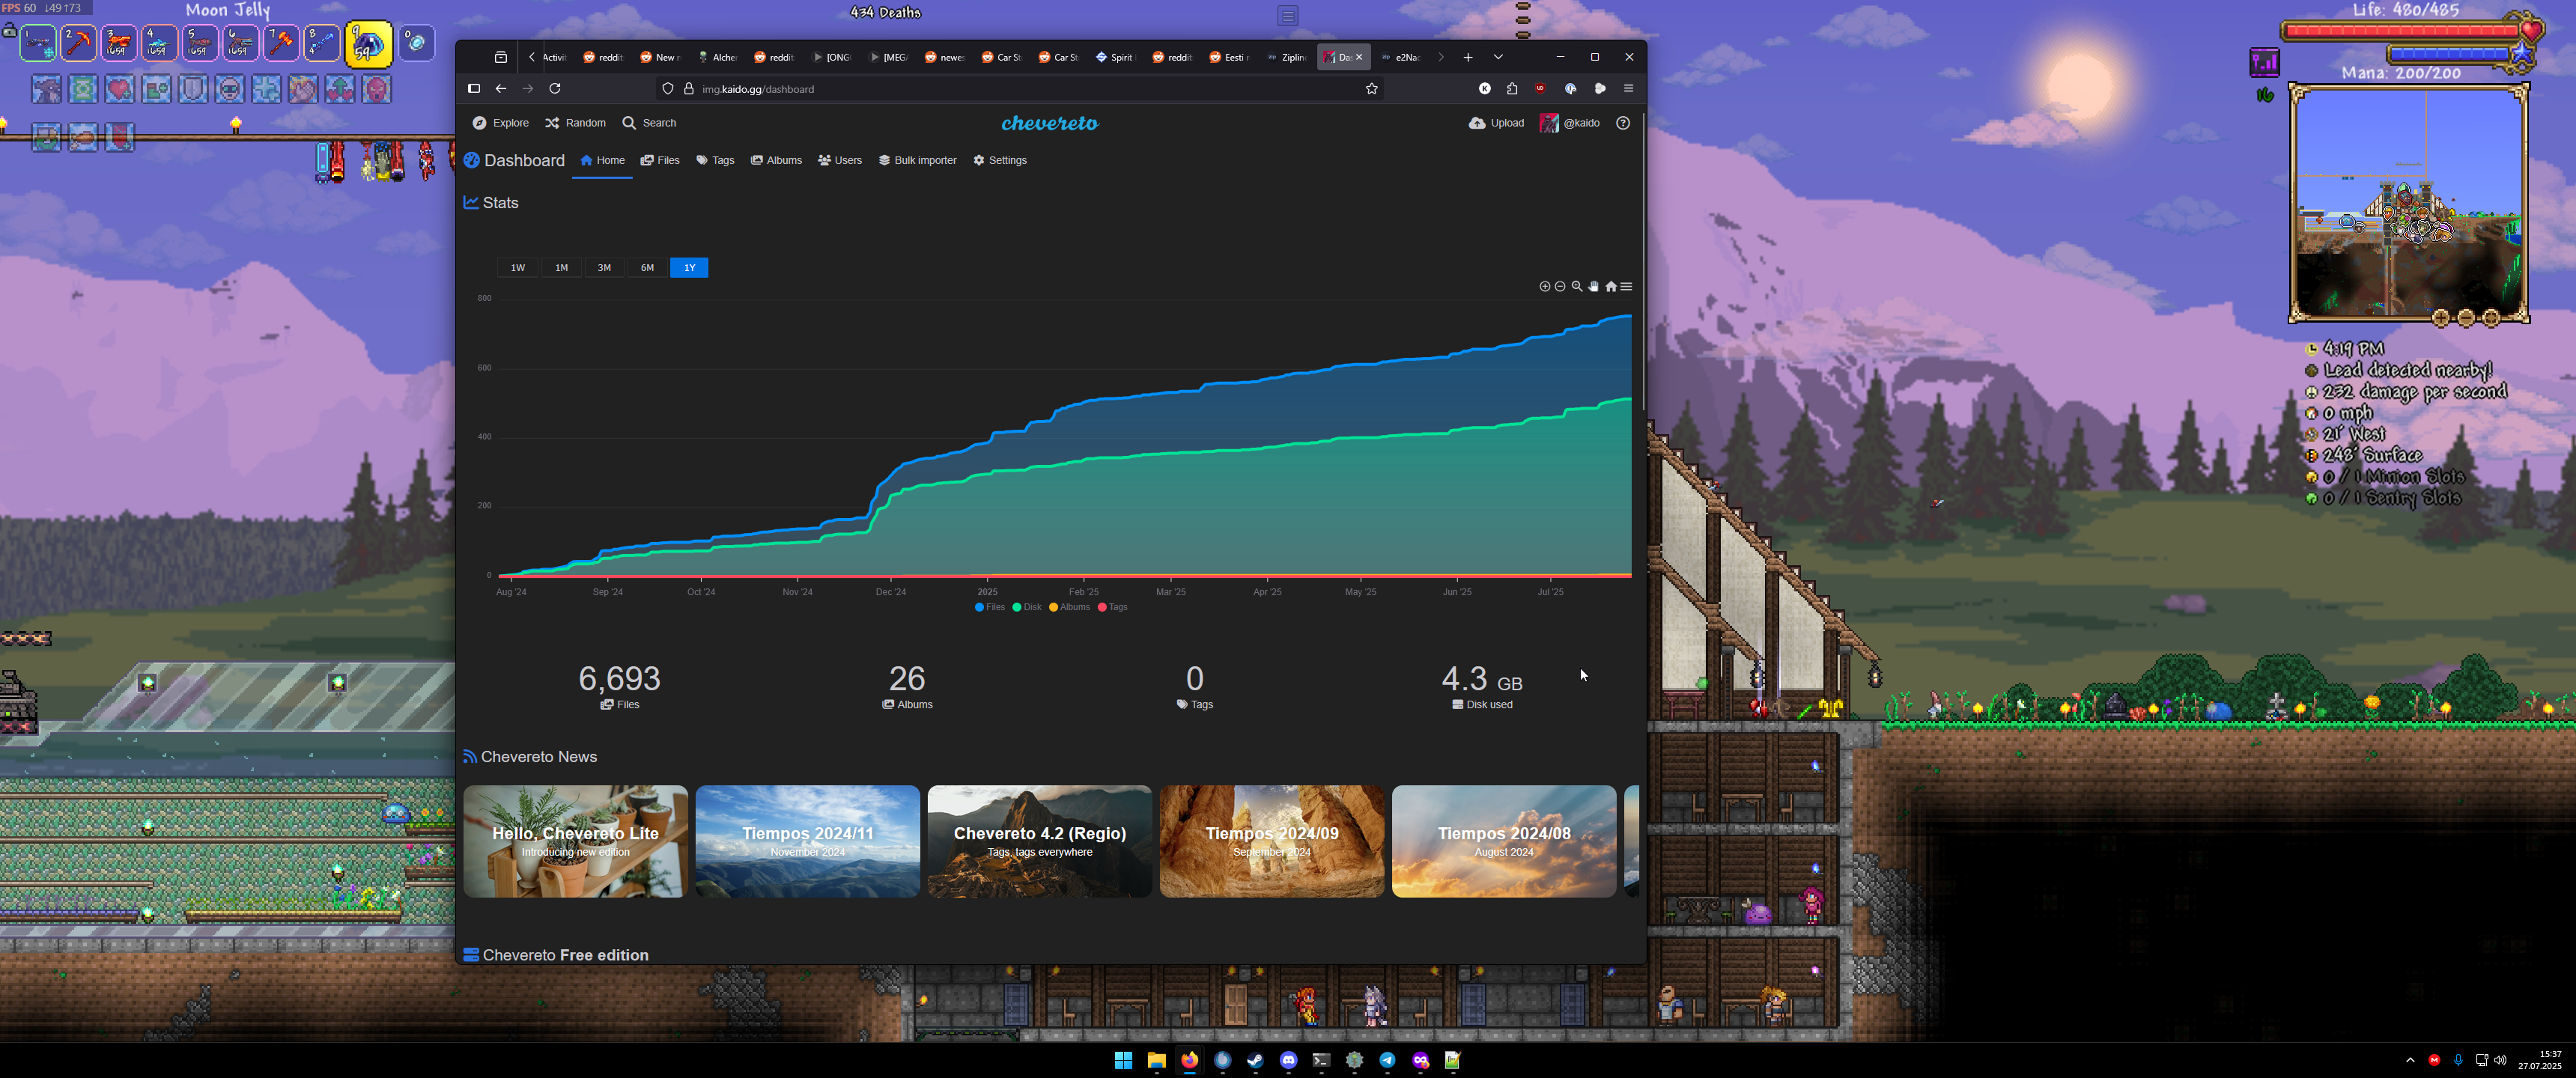Click the site security shield icon
The width and height of the screenshot is (2576, 1078).
668,89
